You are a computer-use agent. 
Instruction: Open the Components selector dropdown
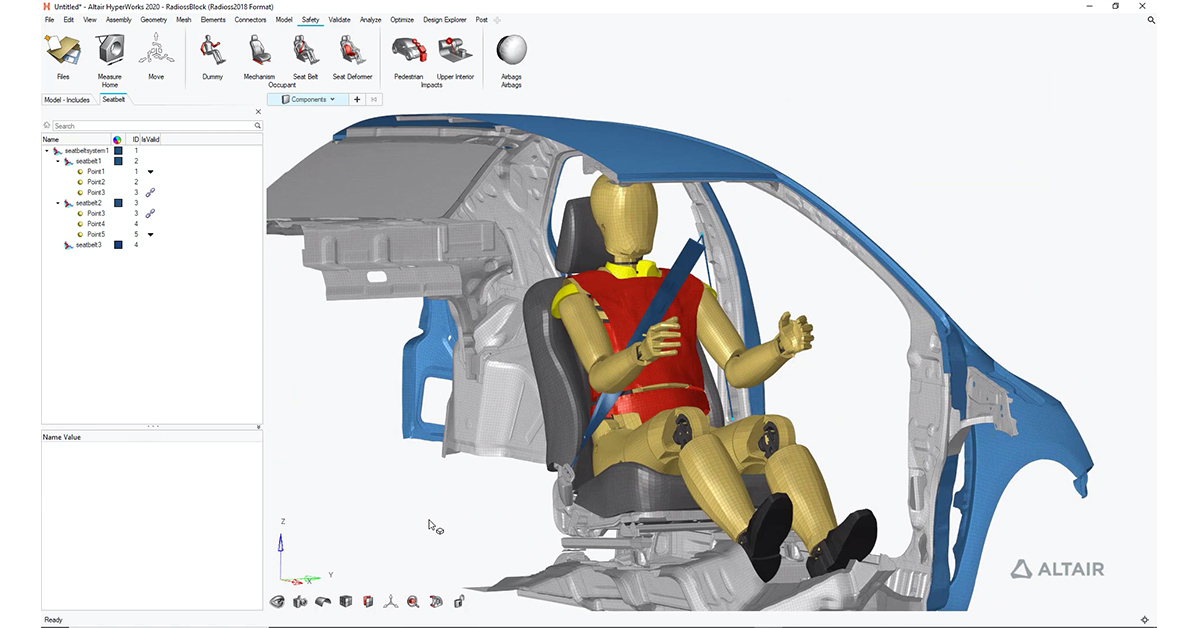coord(308,99)
